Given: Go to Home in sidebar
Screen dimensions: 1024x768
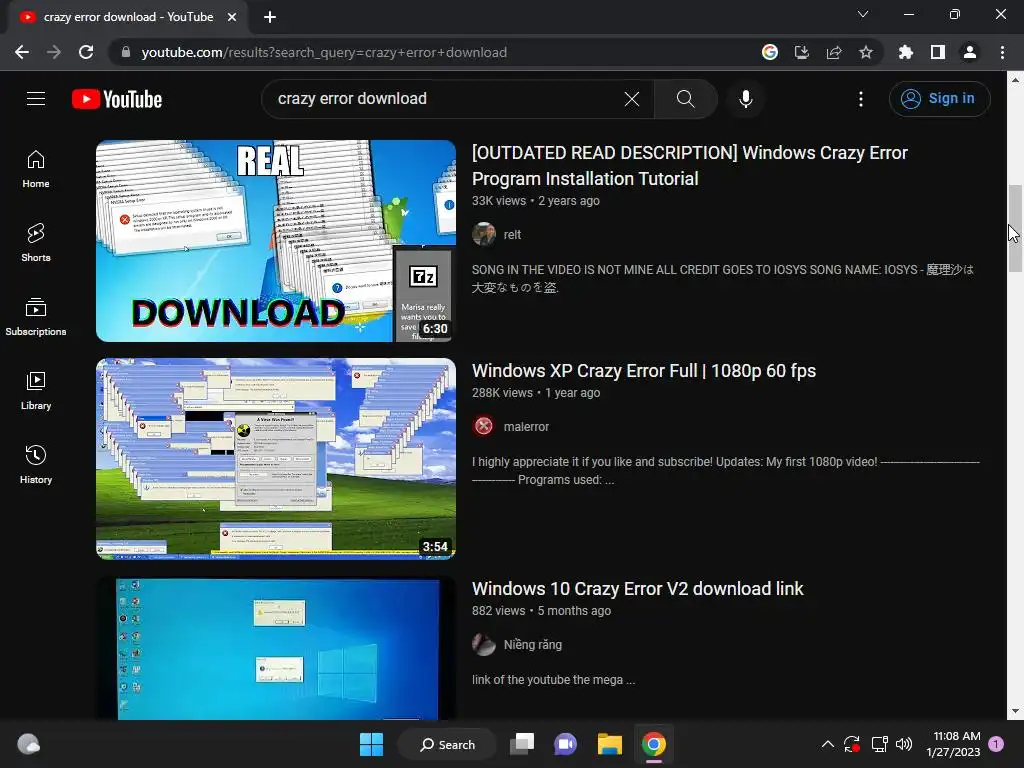Looking at the screenshot, I should [x=36, y=169].
